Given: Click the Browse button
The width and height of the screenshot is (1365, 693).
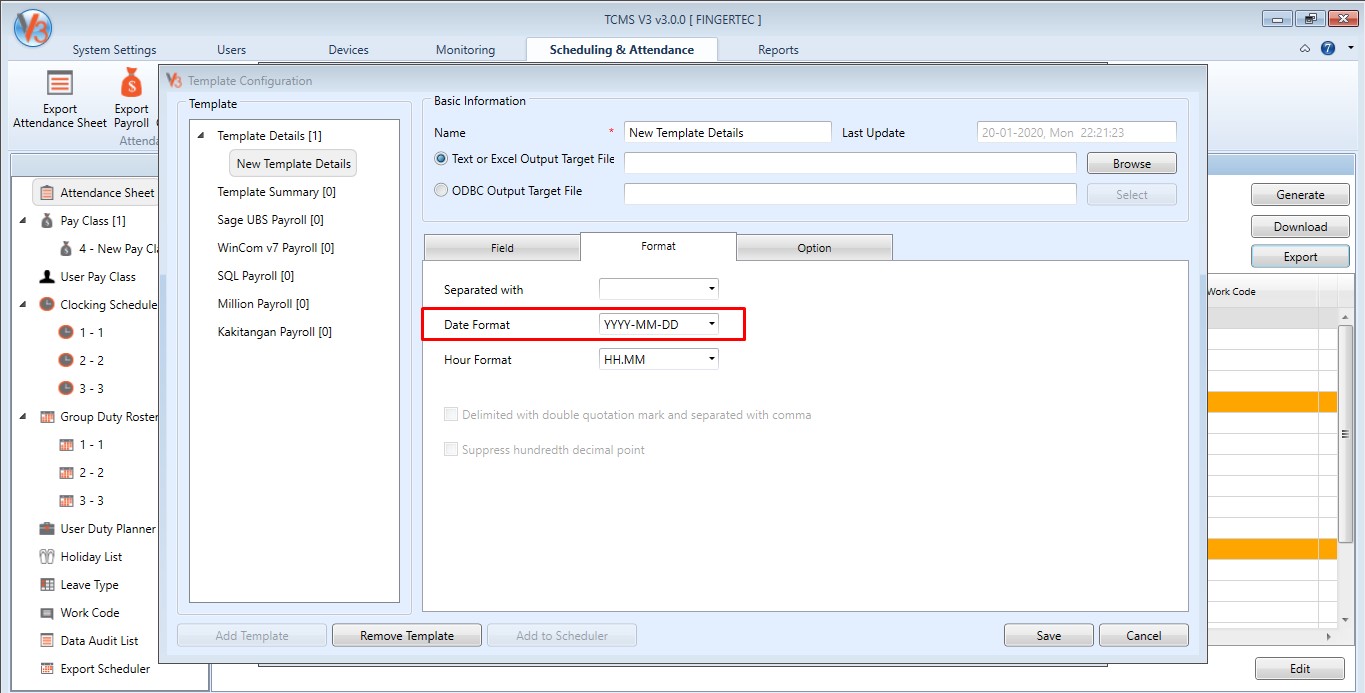Looking at the screenshot, I should (x=1132, y=163).
